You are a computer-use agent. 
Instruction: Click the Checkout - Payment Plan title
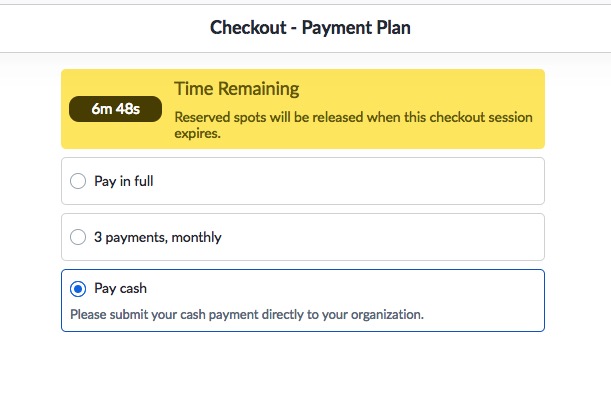[310, 28]
